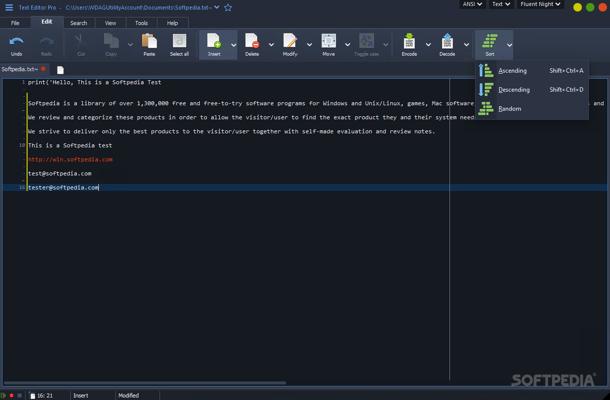This screenshot has width=610, height=400.
Task: Click the gray macro stop button in status bar
Action: point(20,395)
